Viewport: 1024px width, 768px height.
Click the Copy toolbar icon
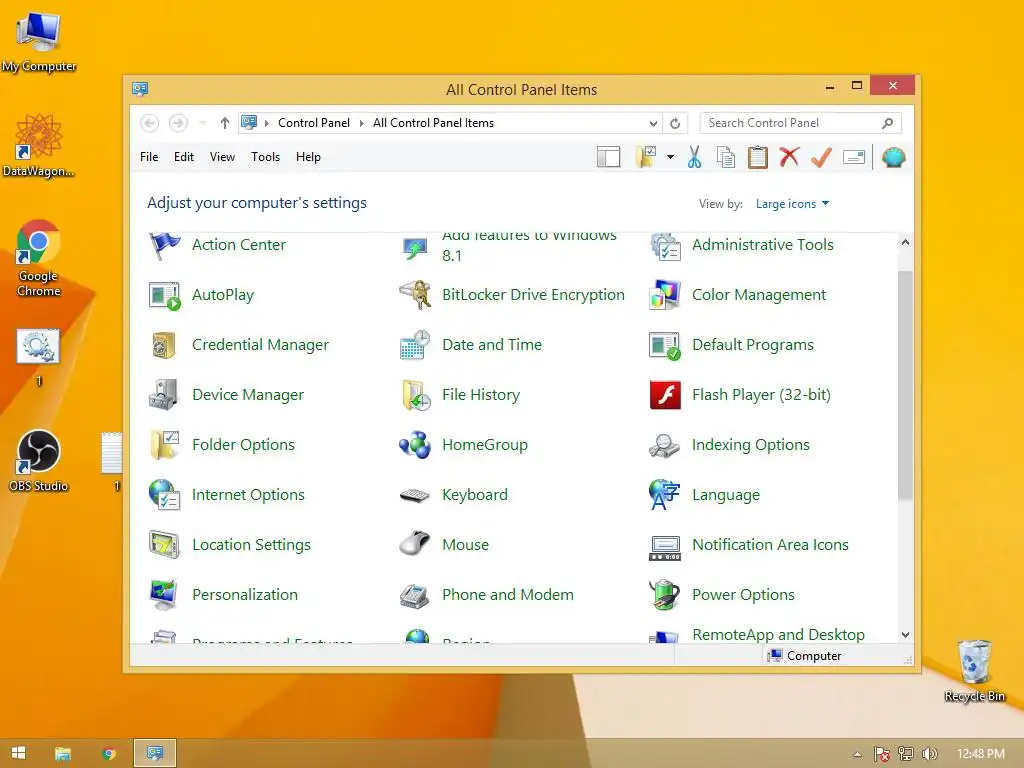[726, 157]
